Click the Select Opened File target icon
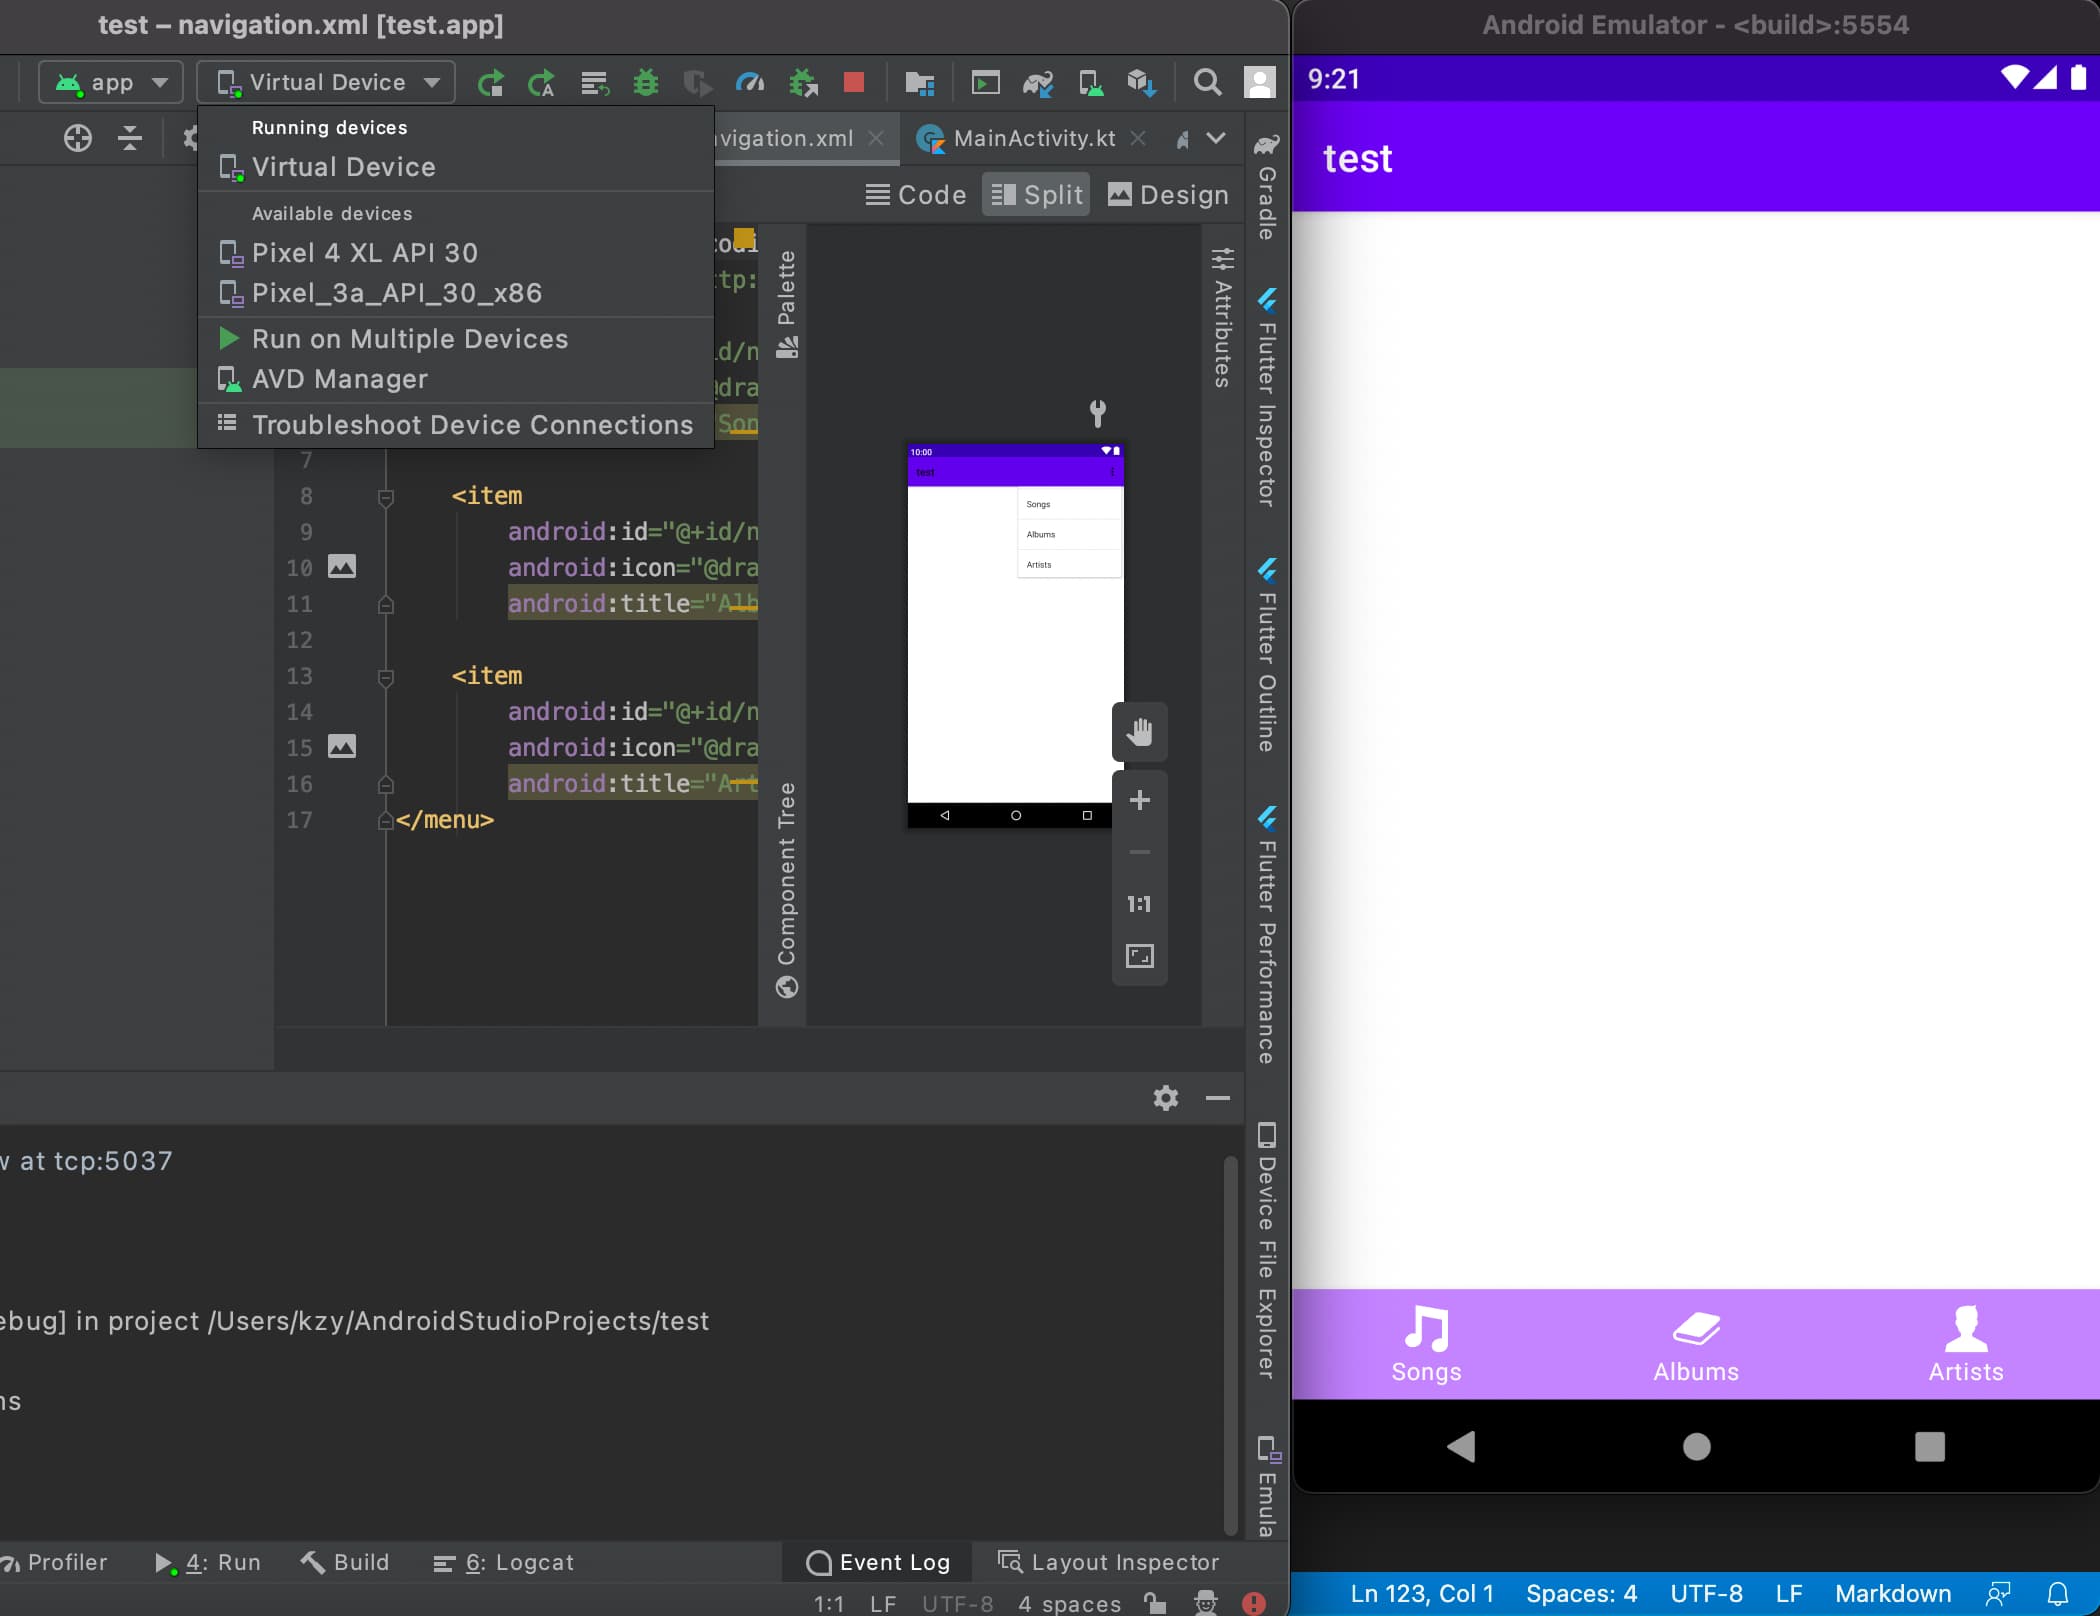Viewport: 2100px width, 1616px height. [78, 138]
